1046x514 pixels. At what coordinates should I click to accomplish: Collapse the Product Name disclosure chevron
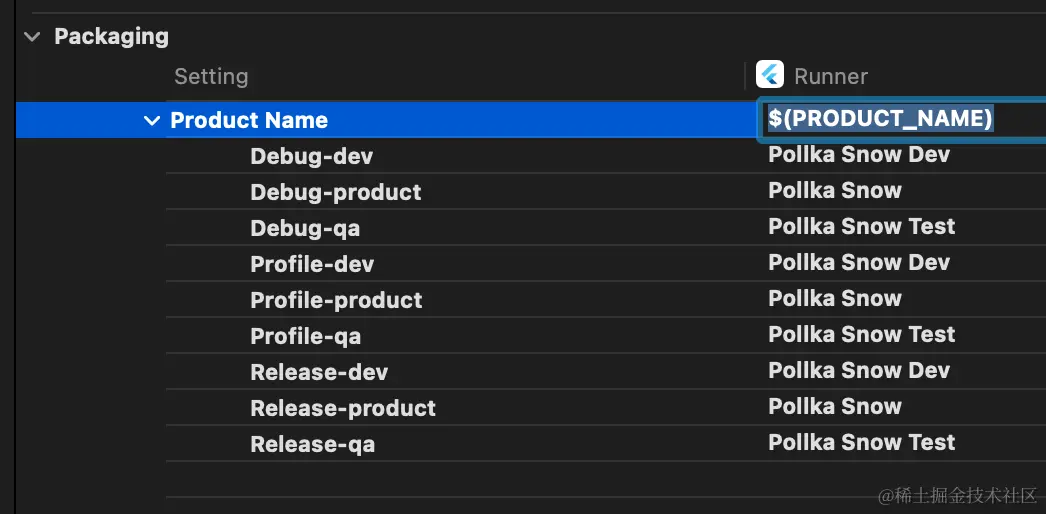[152, 121]
